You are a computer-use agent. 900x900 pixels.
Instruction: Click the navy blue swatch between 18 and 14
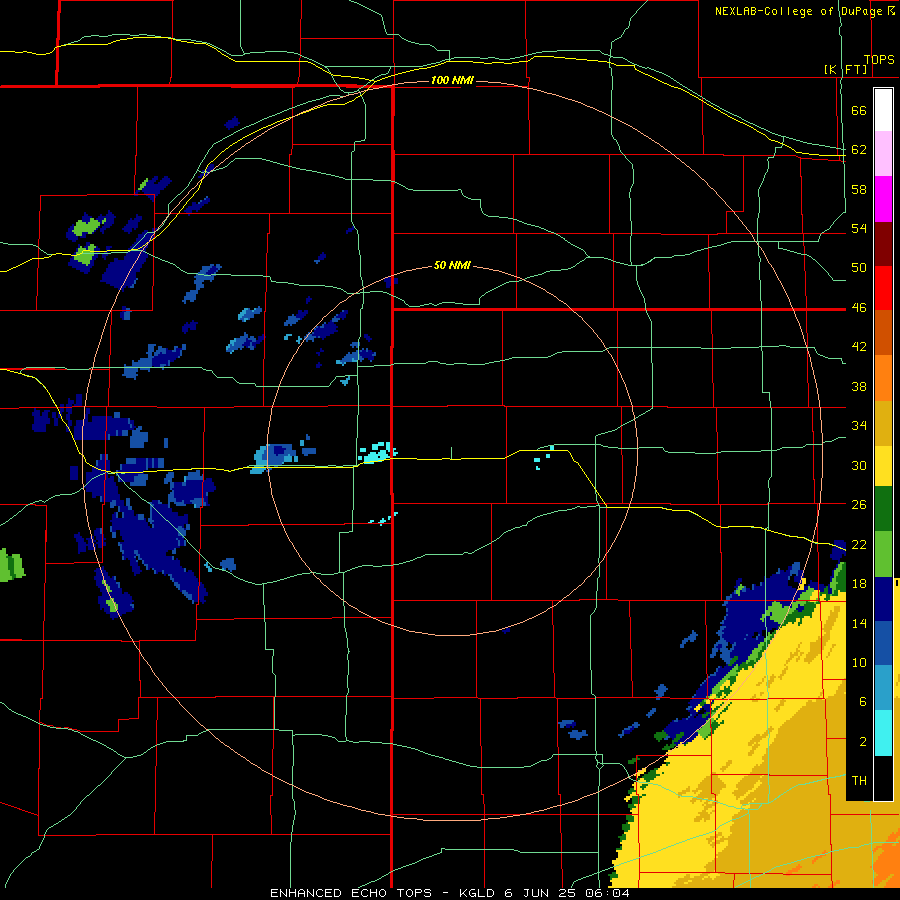[x=883, y=599]
